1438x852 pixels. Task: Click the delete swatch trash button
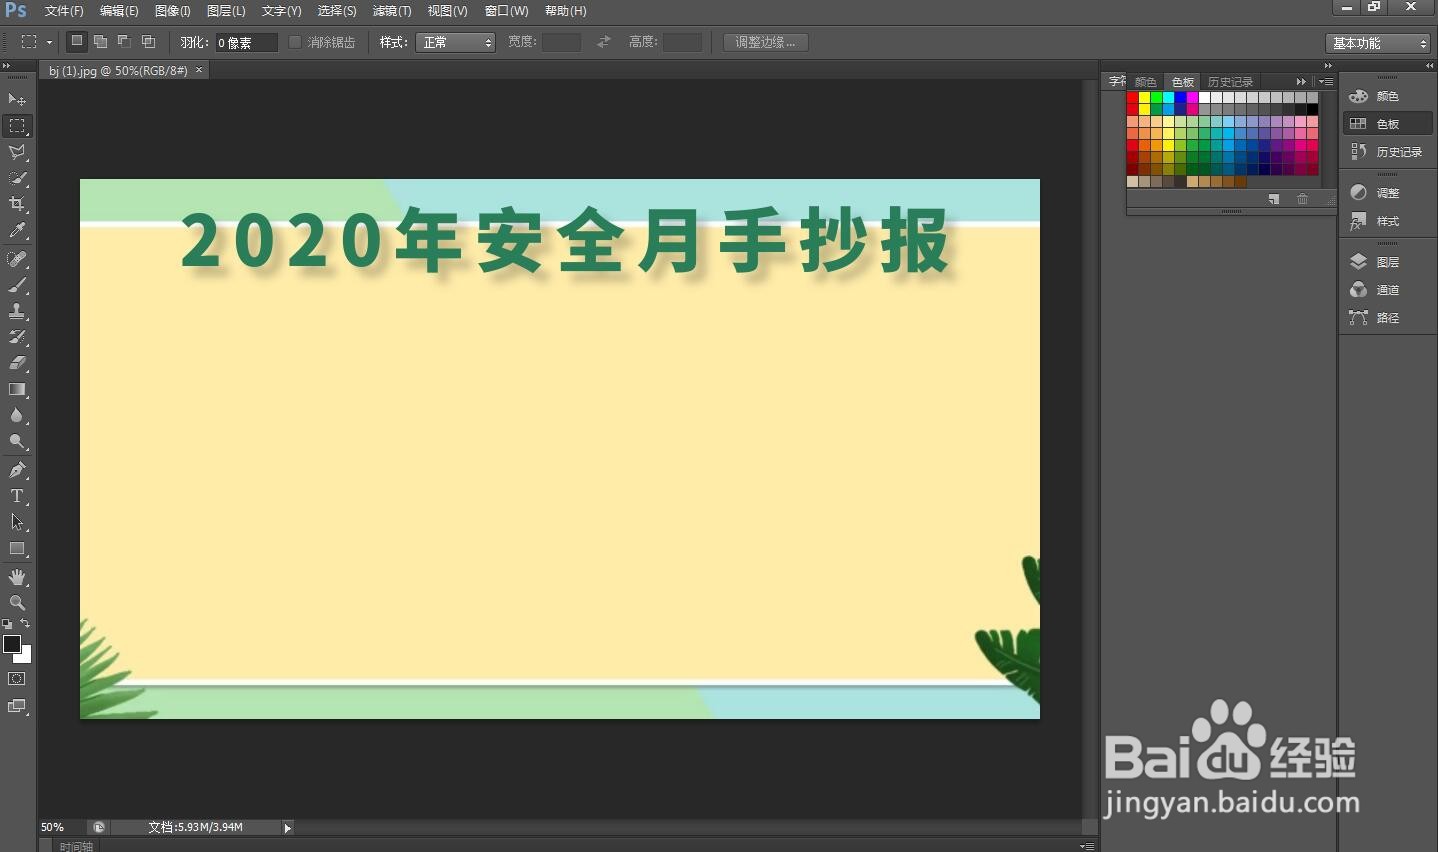pos(1302,198)
